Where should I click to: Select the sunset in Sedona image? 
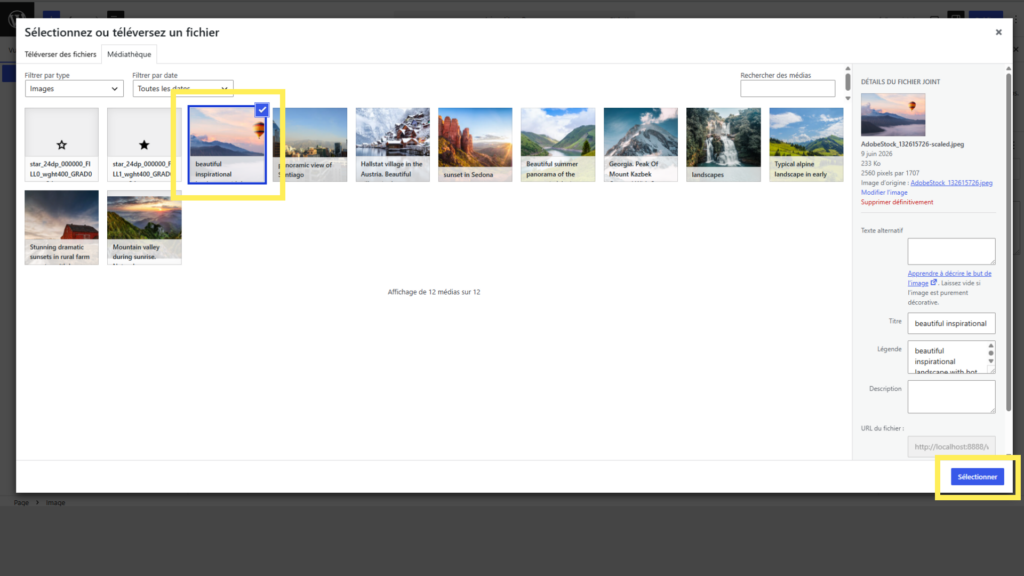click(475, 144)
